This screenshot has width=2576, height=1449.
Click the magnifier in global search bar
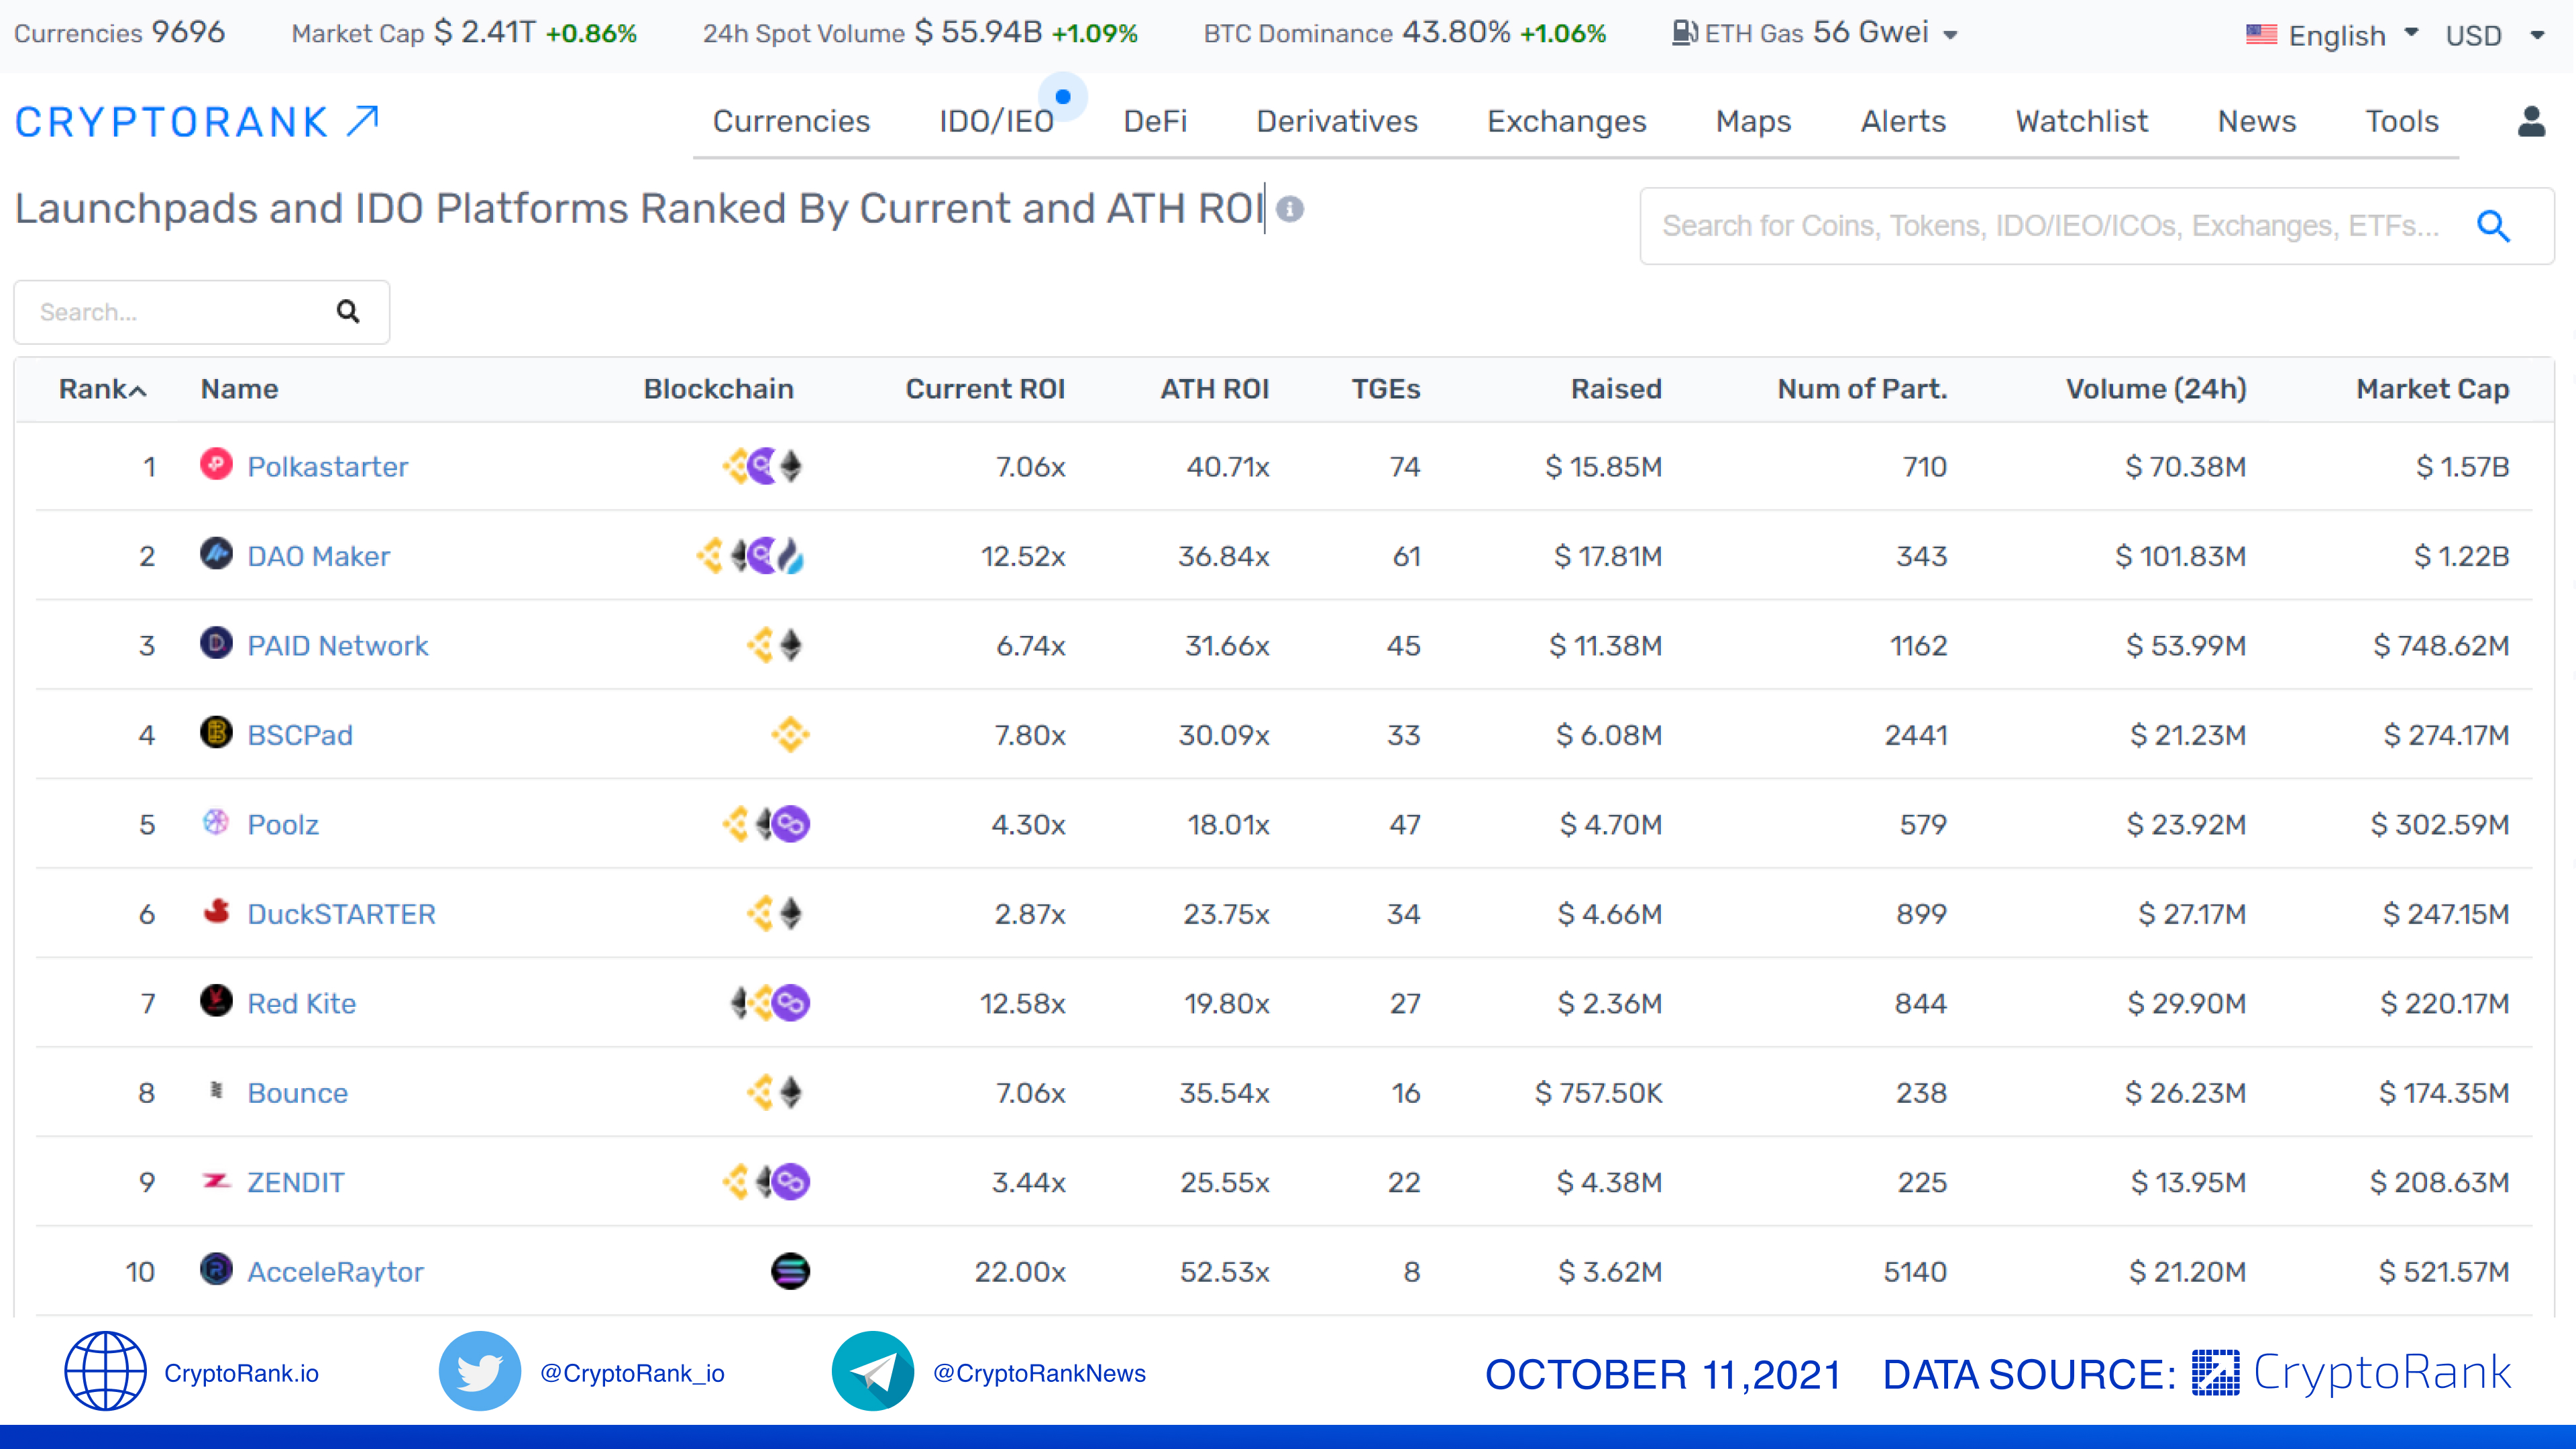click(x=2493, y=226)
